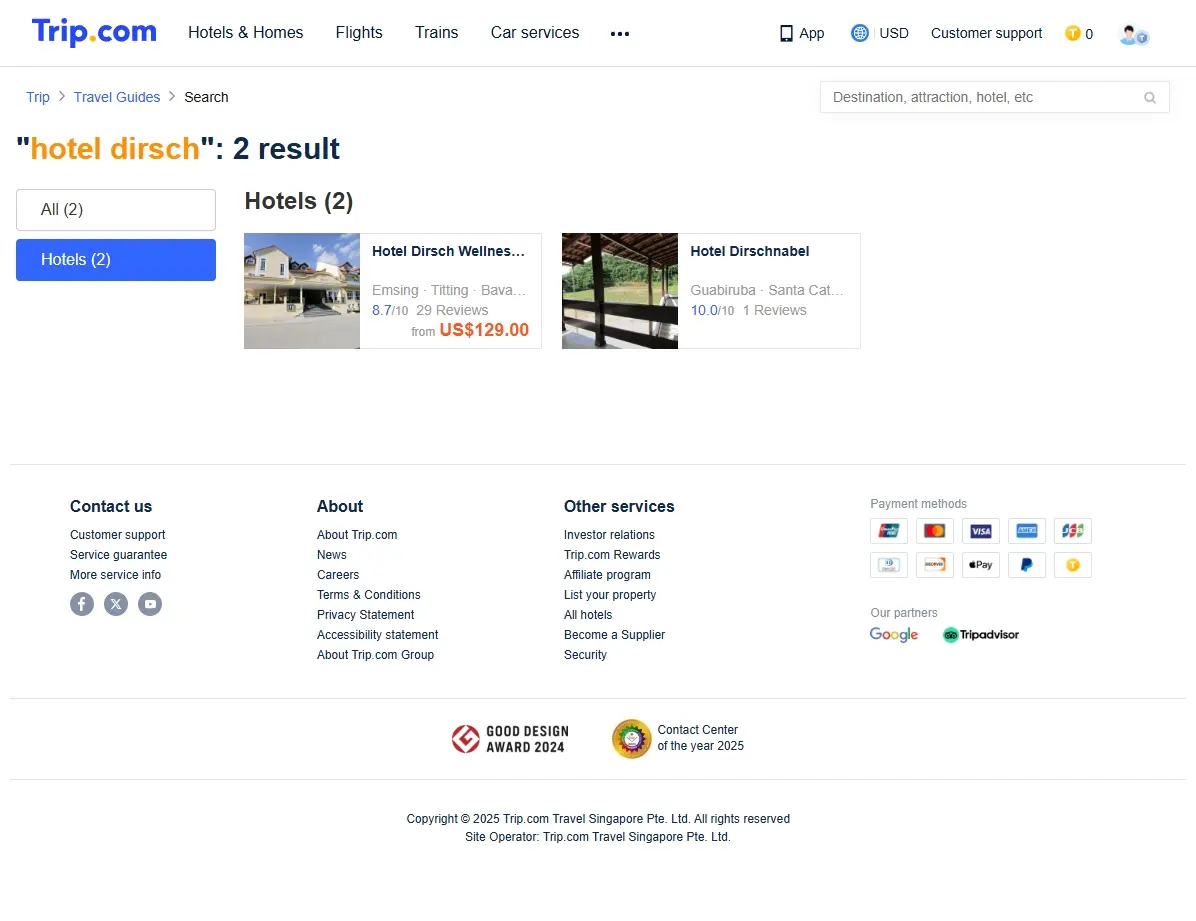The height and width of the screenshot is (921, 1196).
Task: Click the Contact Center of the year badge
Action: point(678,739)
